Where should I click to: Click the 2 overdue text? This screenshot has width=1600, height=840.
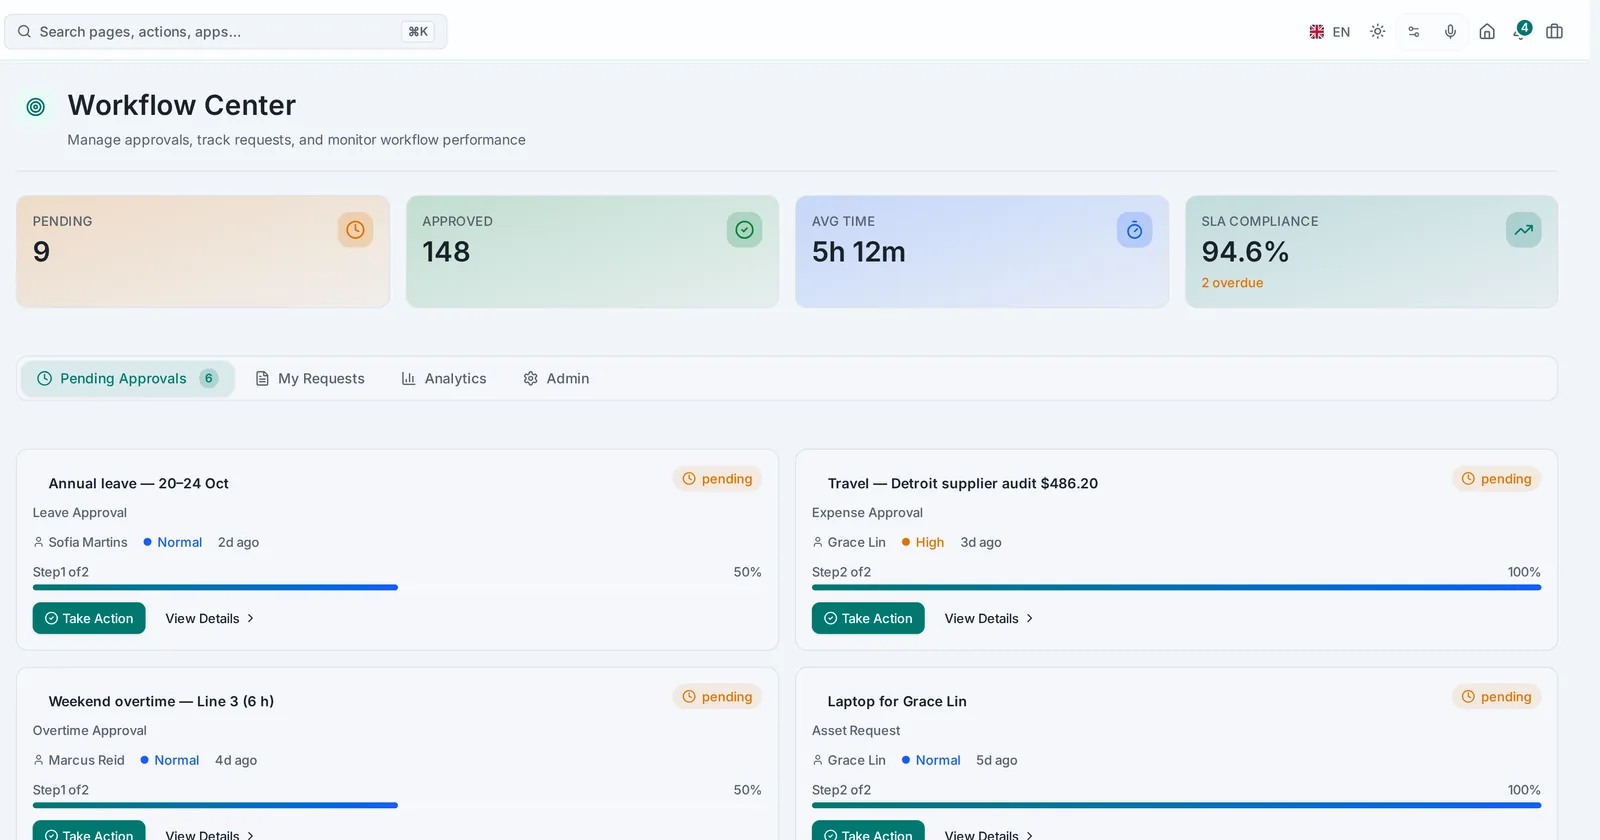(x=1232, y=283)
